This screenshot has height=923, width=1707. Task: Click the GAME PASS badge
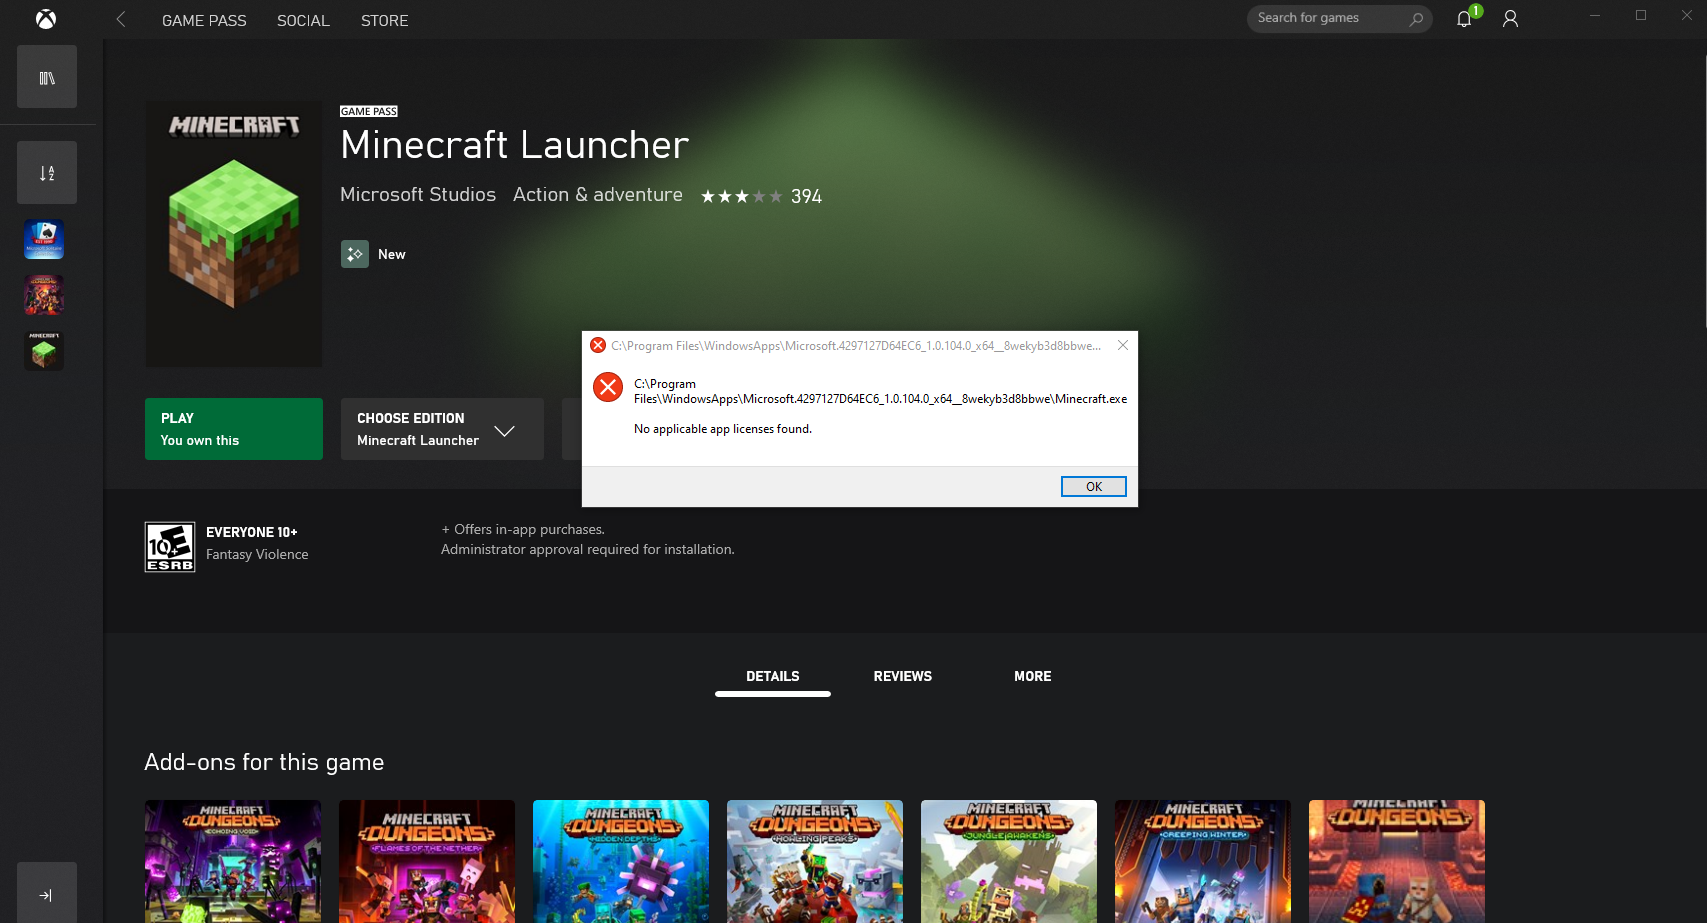click(x=369, y=111)
